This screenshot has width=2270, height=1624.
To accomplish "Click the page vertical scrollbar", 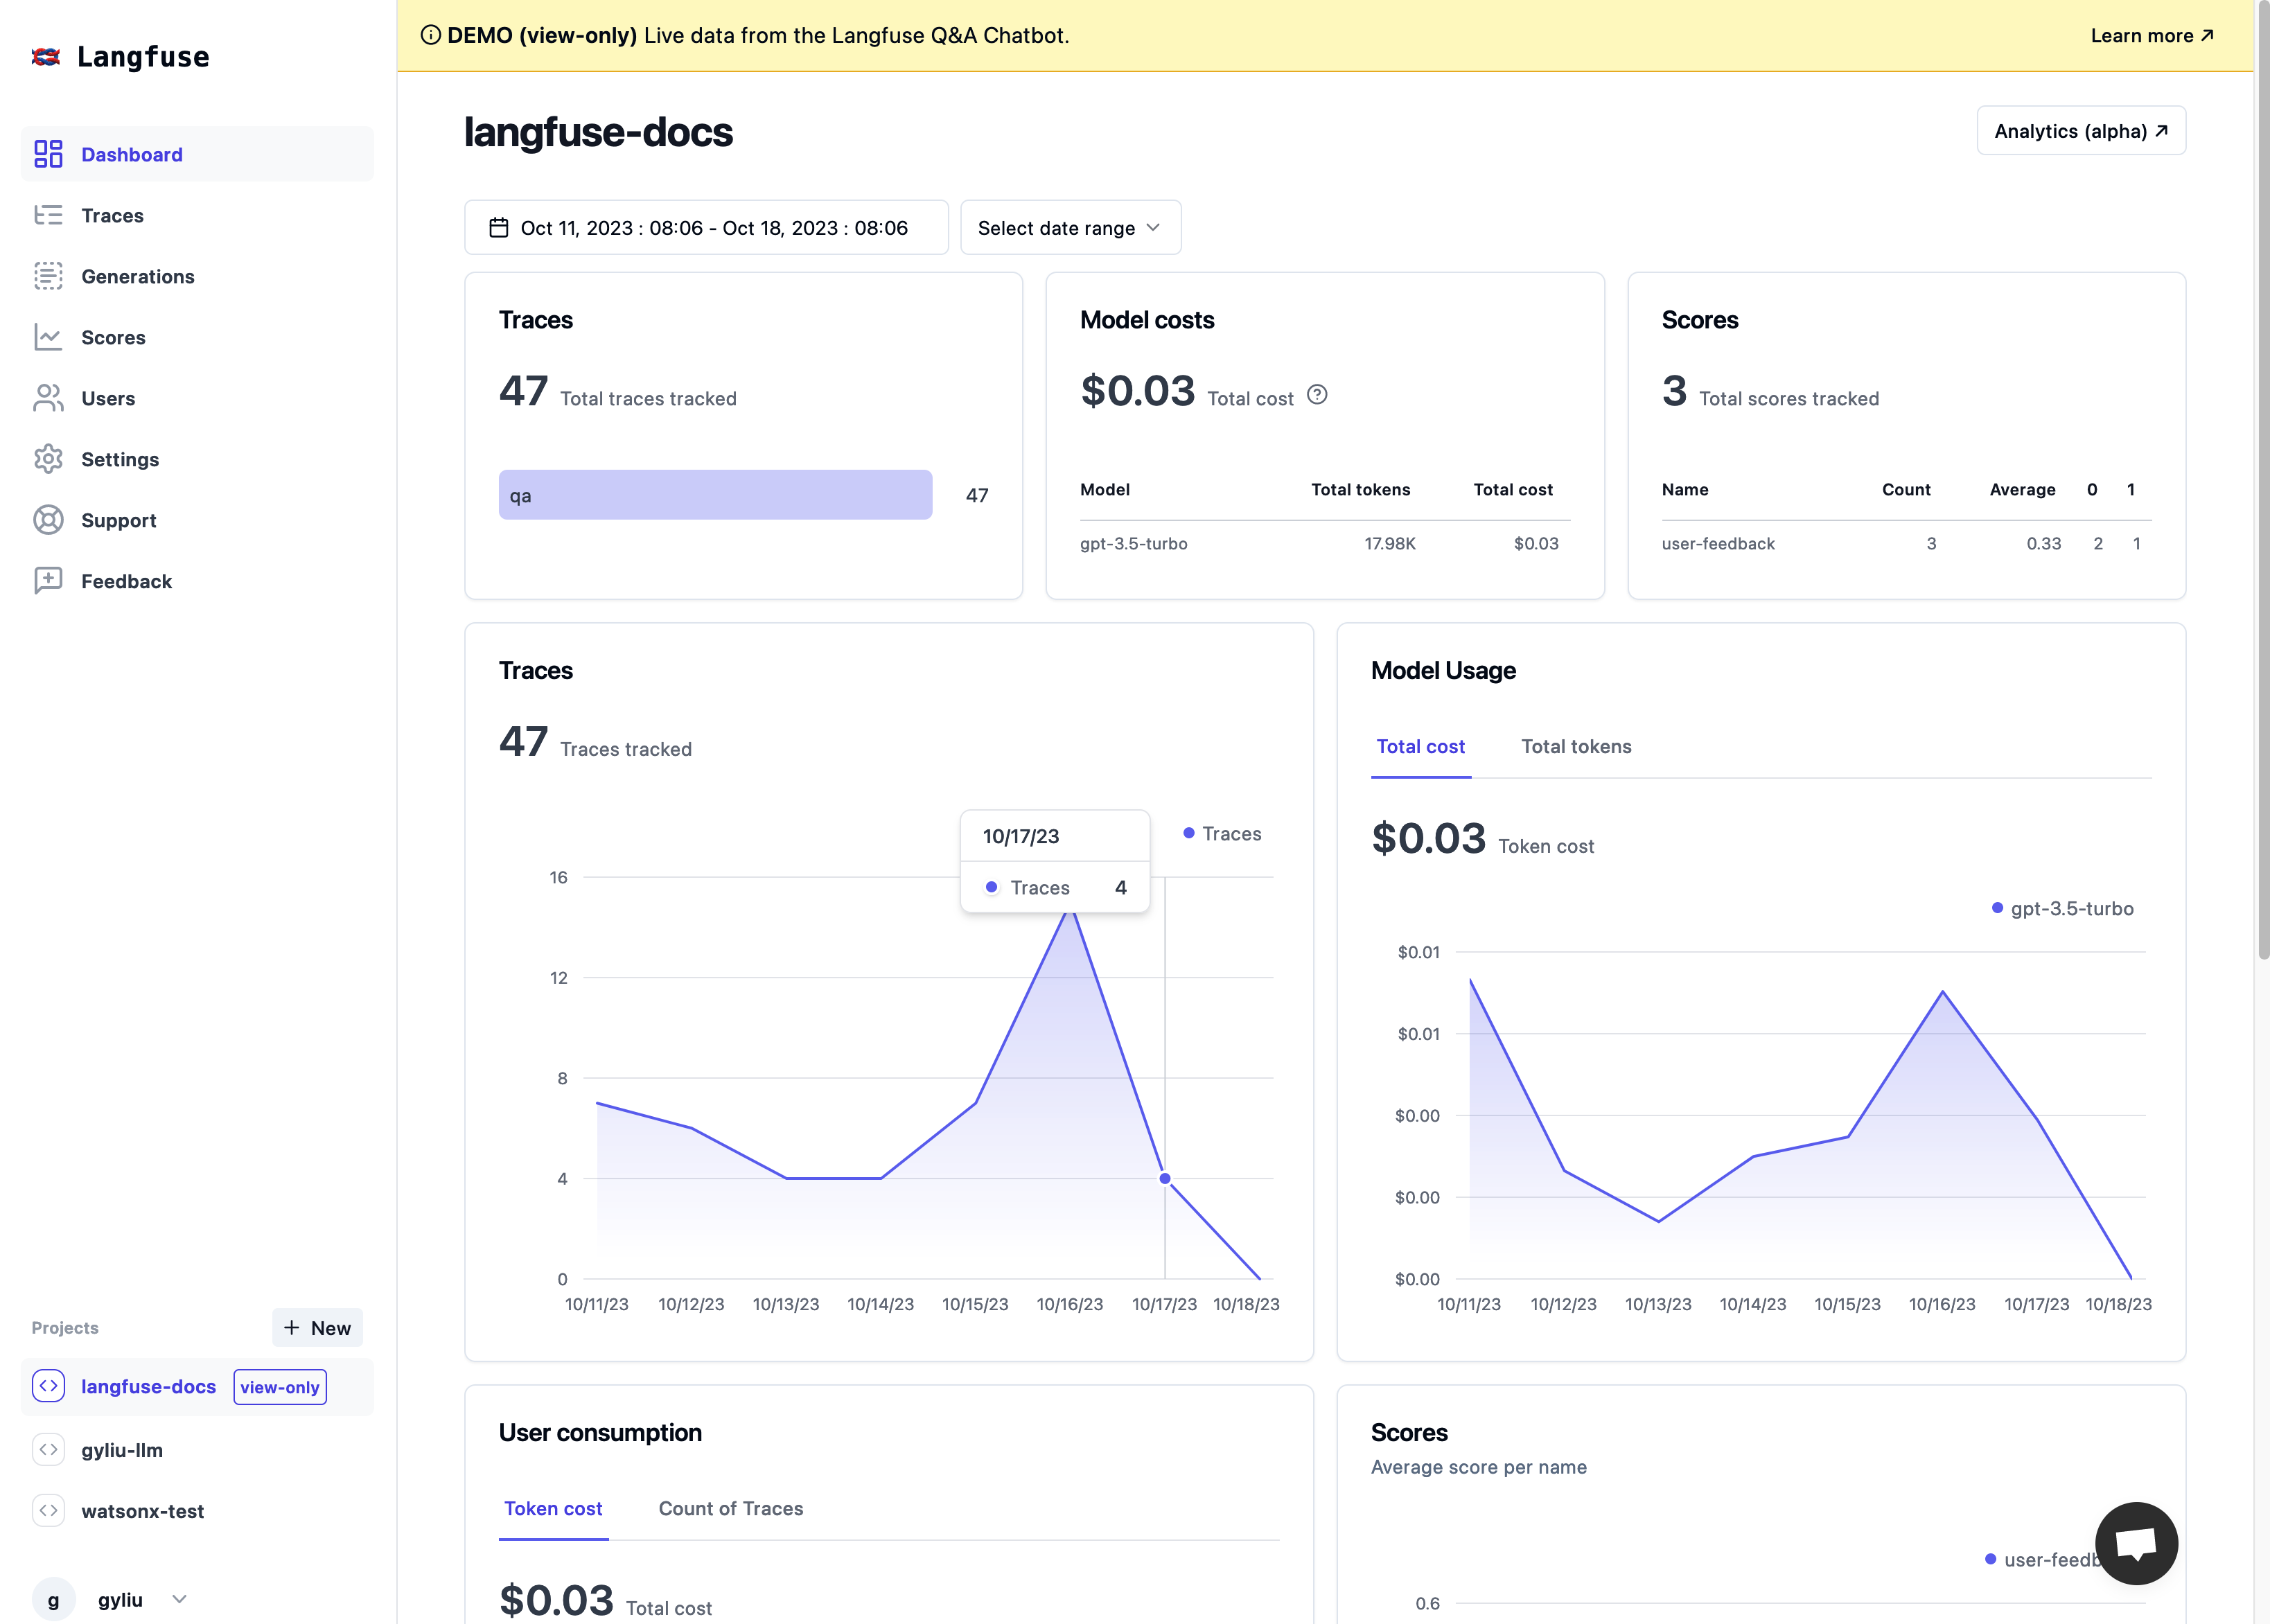I will click(x=2263, y=480).
